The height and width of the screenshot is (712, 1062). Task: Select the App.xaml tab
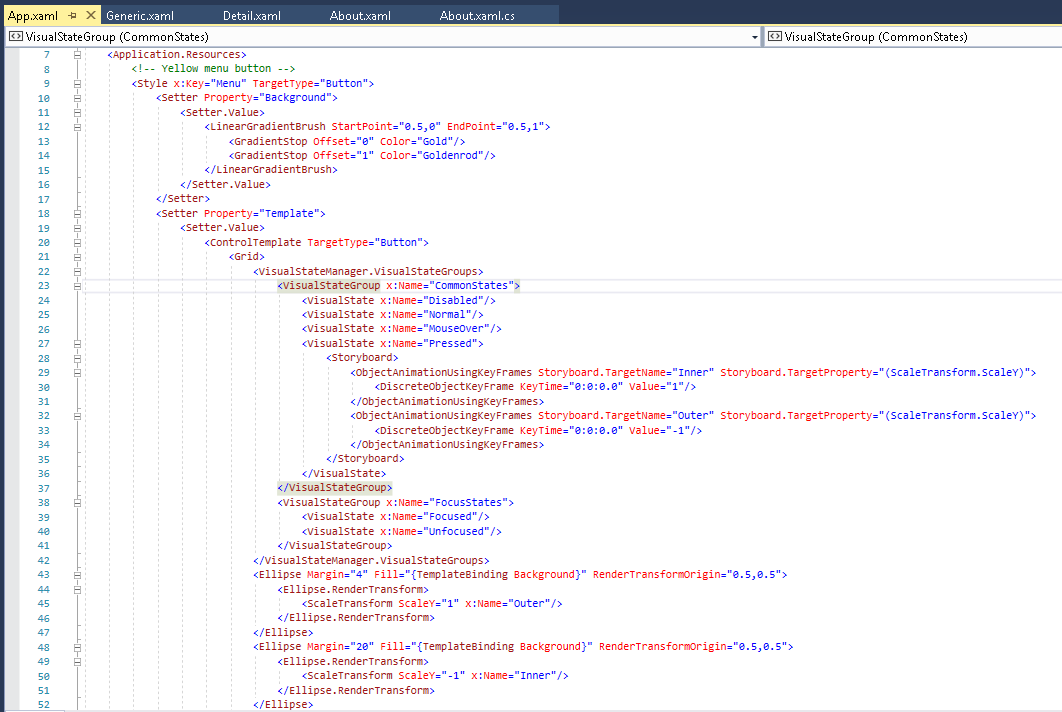coord(33,16)
